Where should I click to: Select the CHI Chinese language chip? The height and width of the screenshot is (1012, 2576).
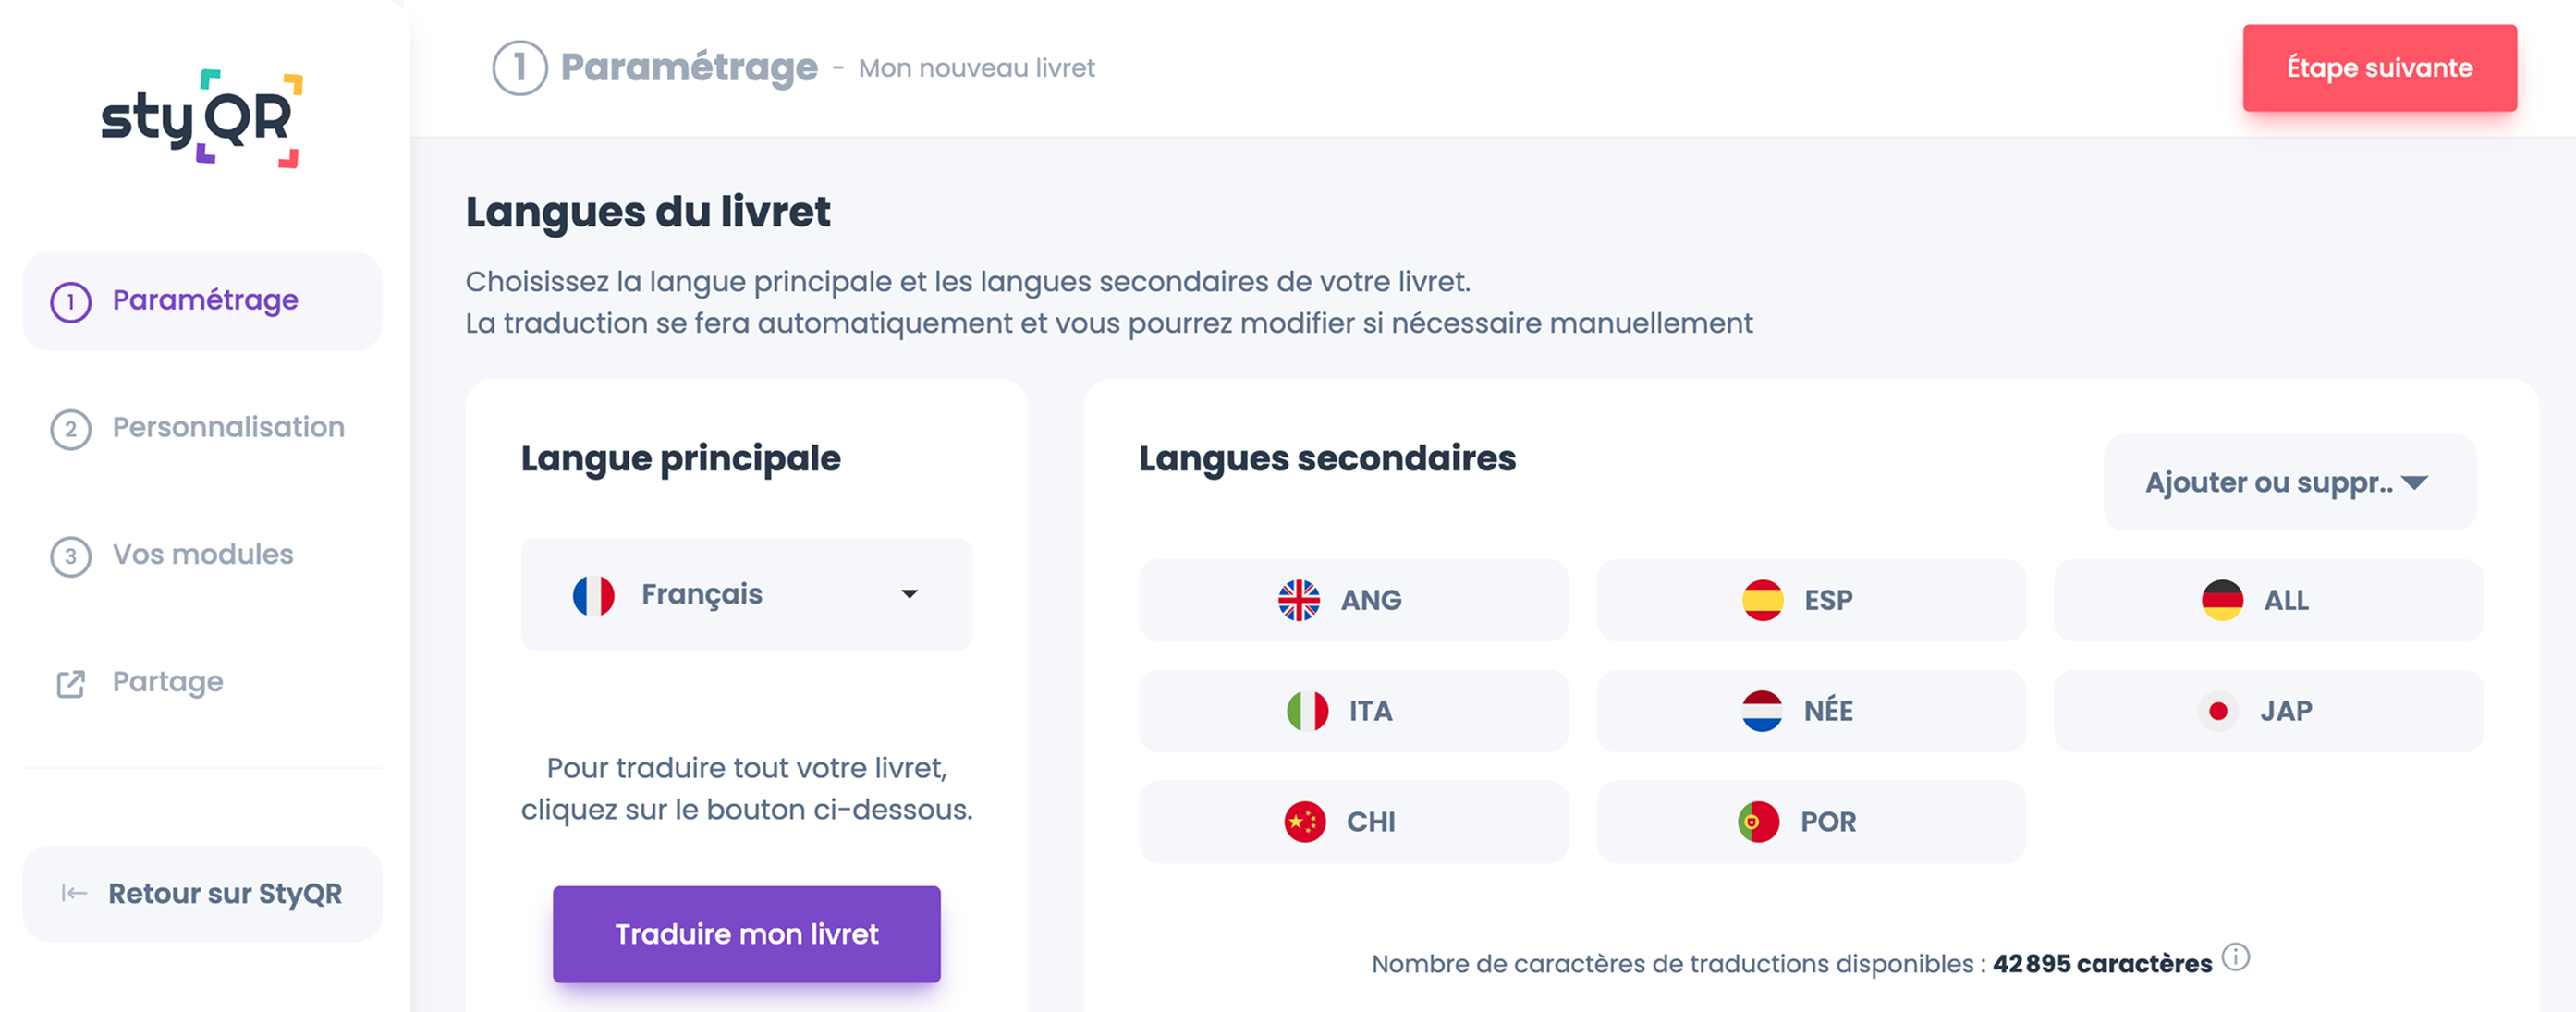1353,822
